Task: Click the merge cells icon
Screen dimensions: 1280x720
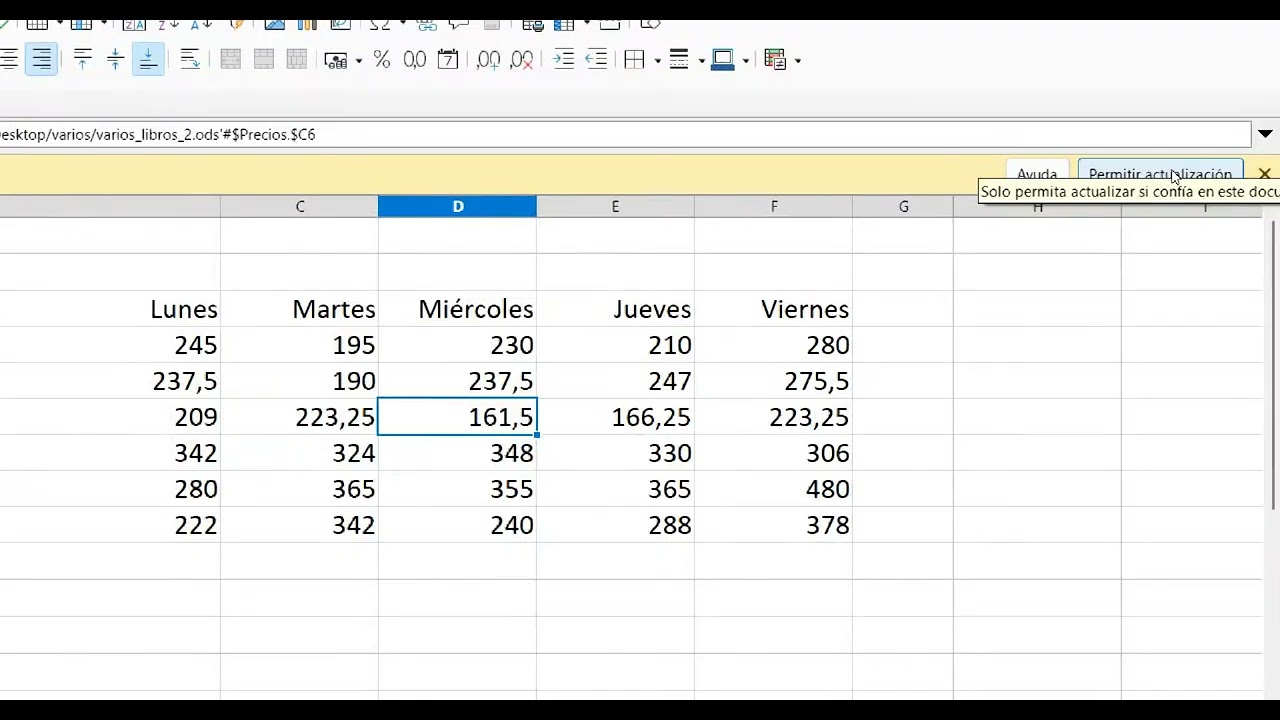Action: pos(264,60)
